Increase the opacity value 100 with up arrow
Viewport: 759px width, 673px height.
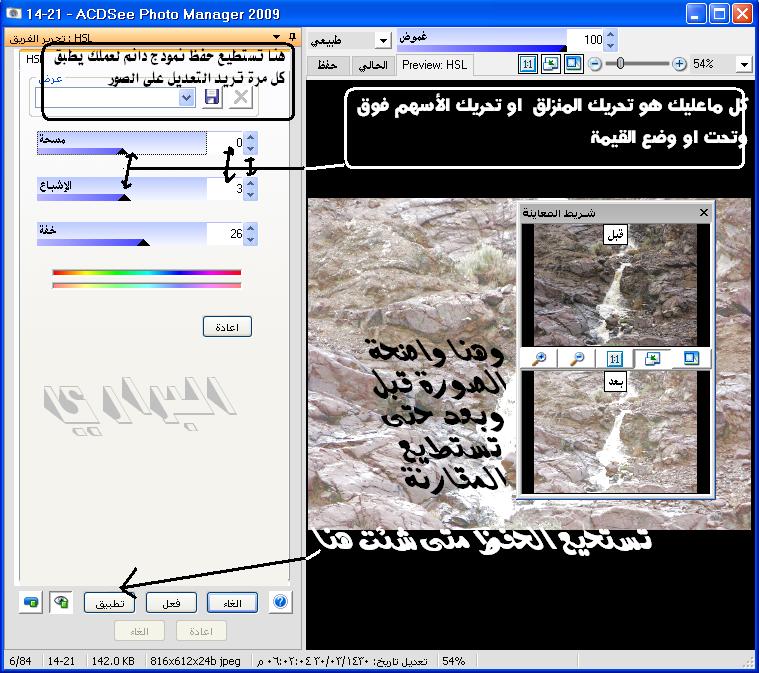(610, 35)
